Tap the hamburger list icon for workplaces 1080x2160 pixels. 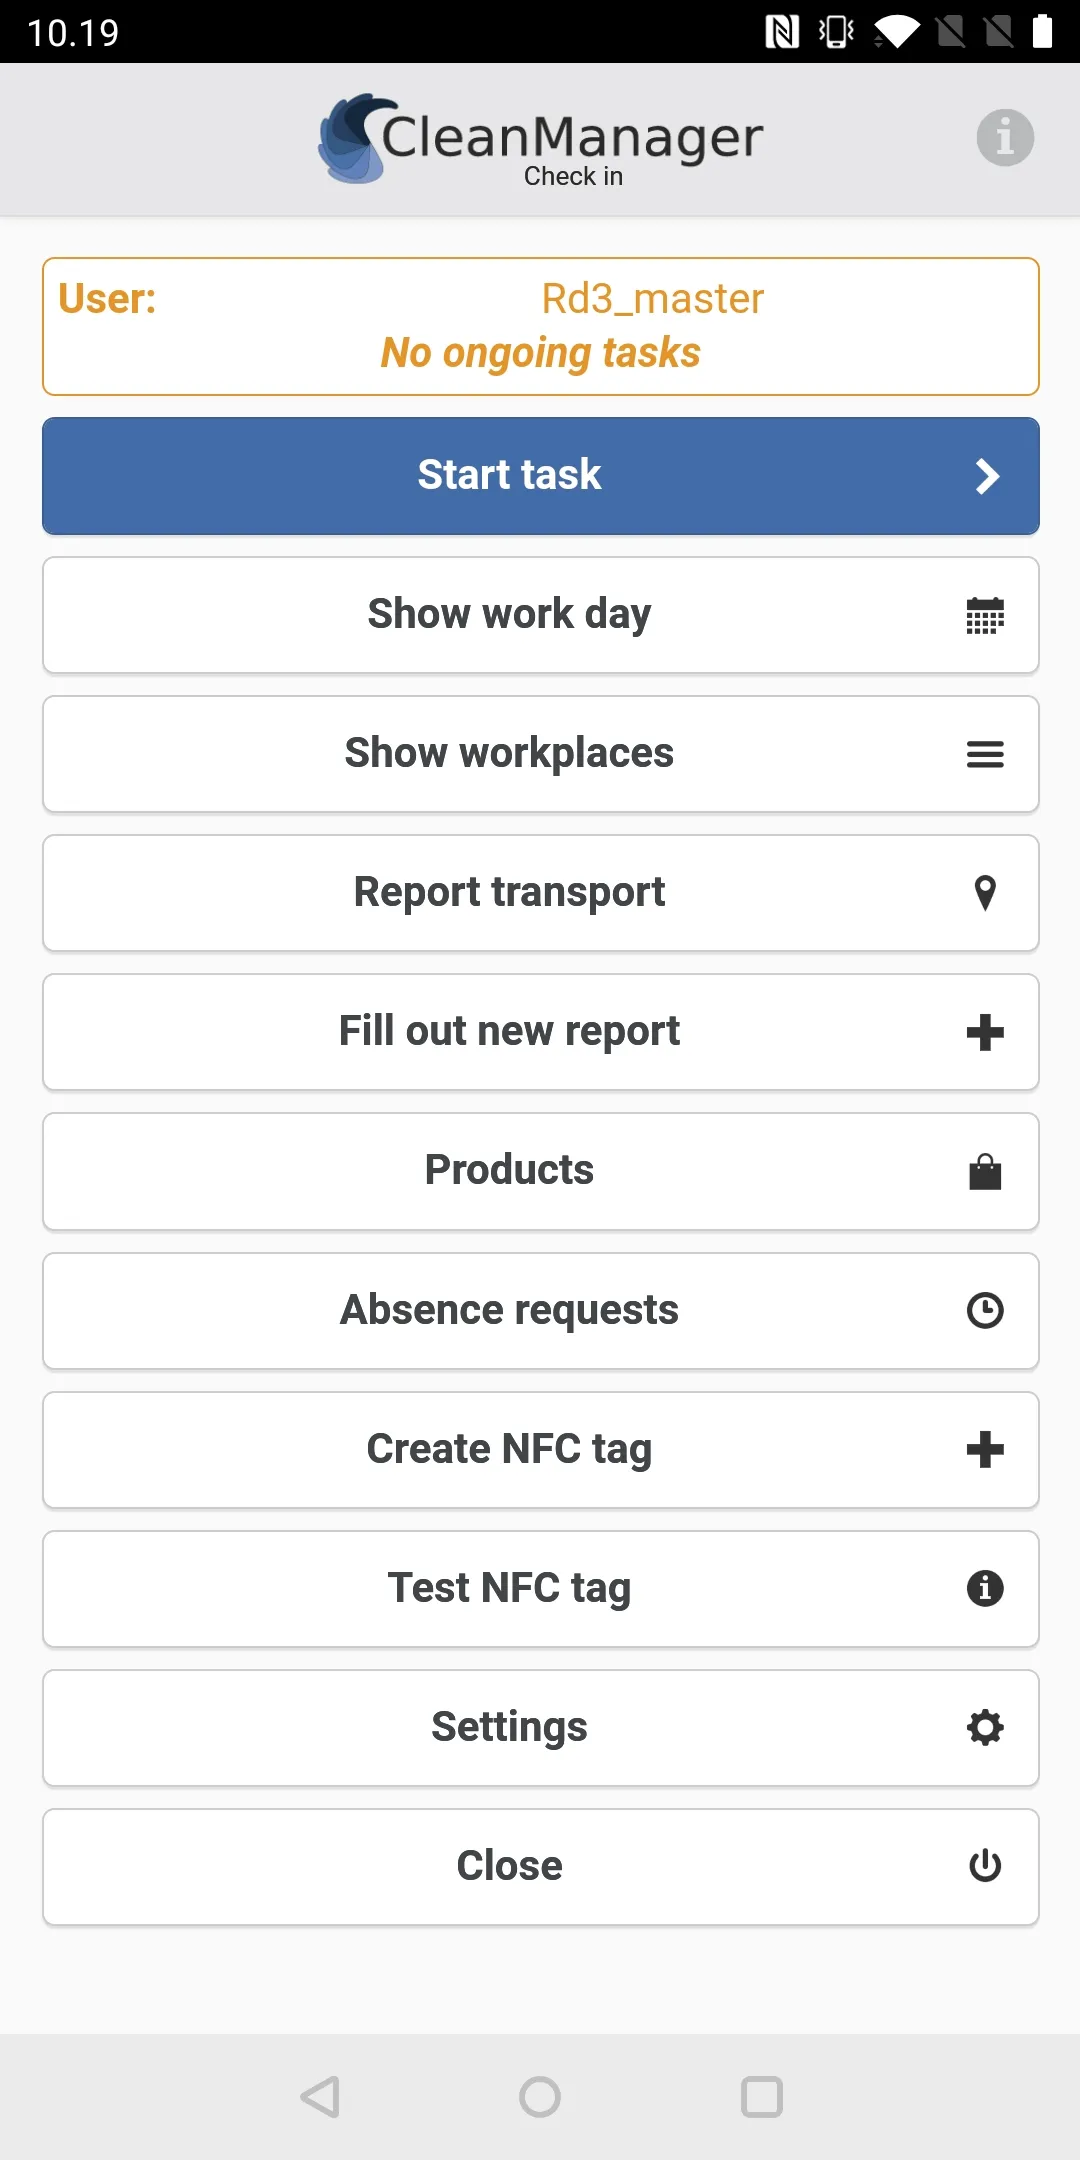pos(985,754)
